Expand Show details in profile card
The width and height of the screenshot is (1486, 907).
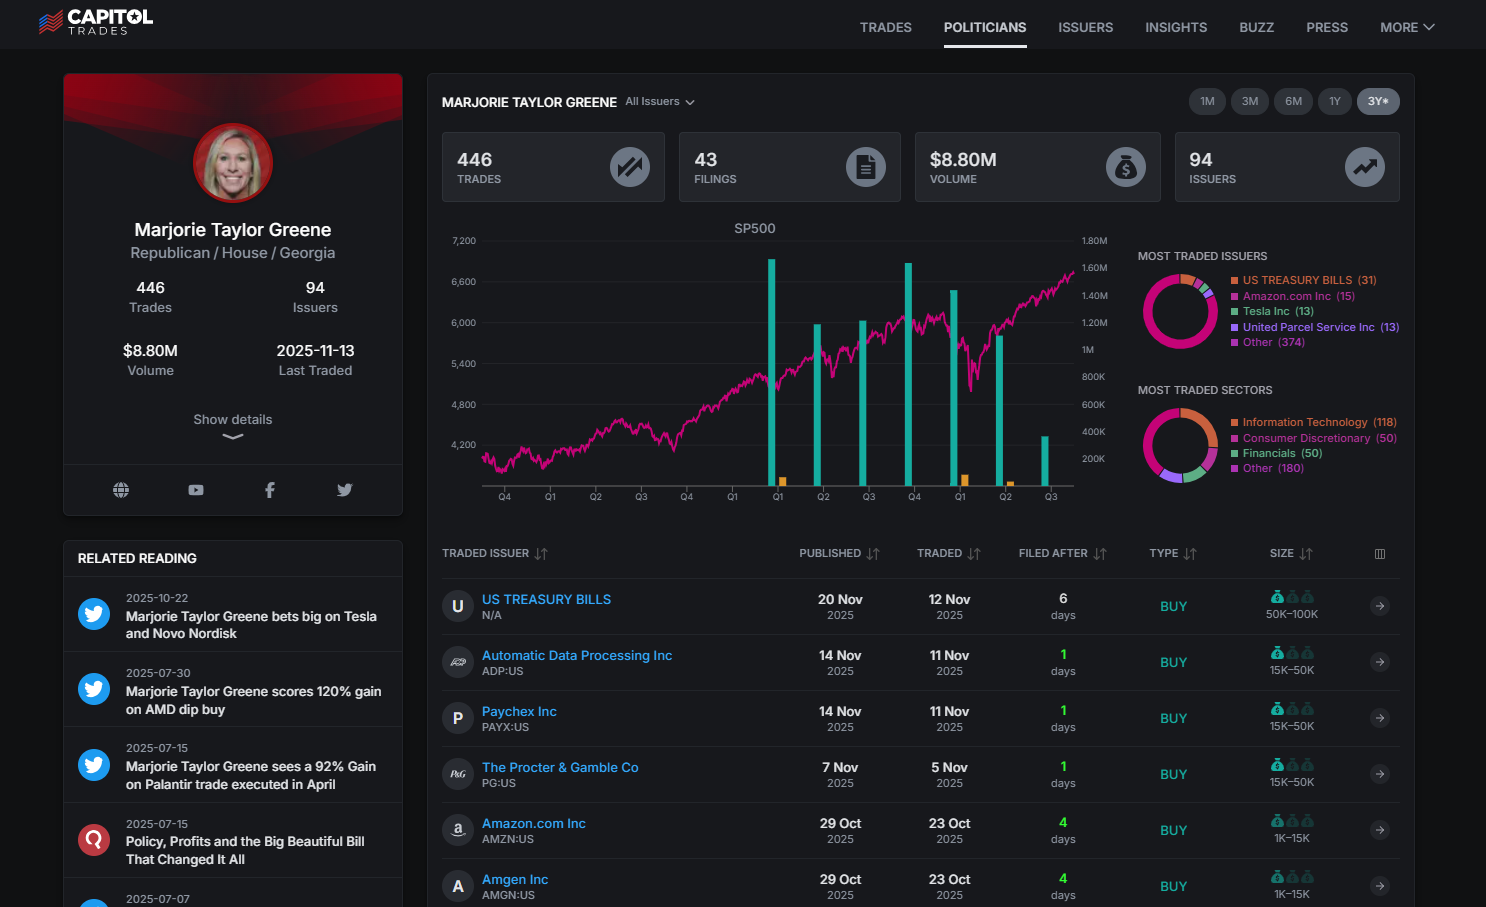click(233, 425)
